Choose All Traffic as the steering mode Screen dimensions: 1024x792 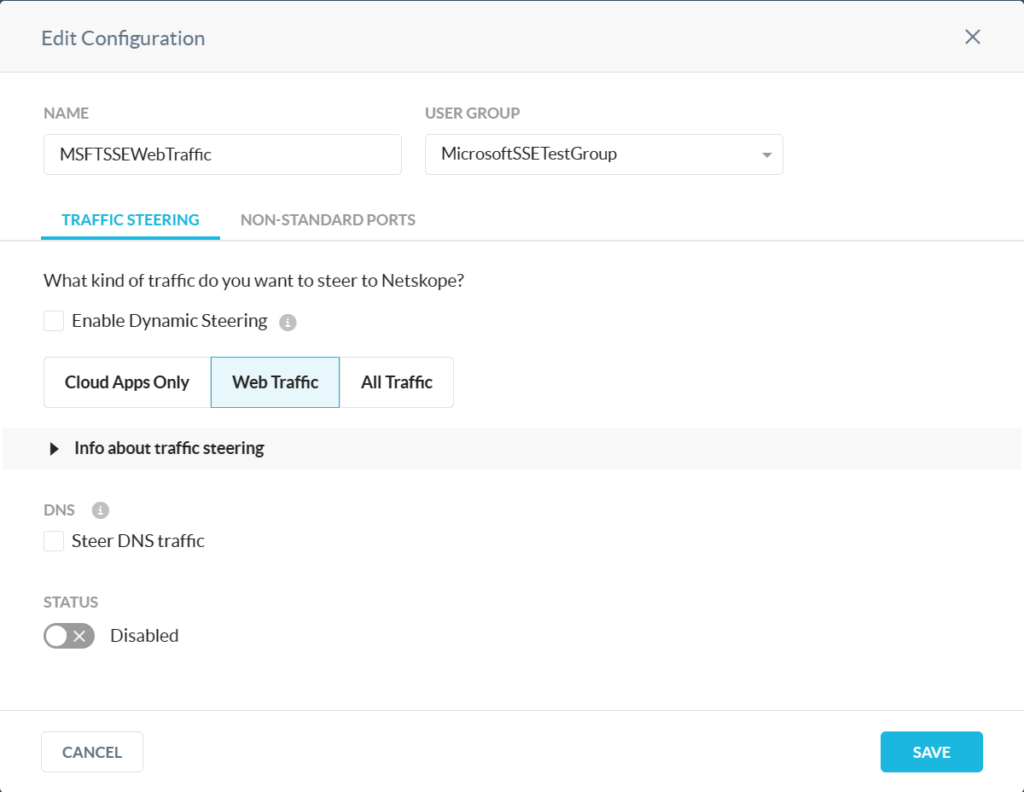click(396, 382)
